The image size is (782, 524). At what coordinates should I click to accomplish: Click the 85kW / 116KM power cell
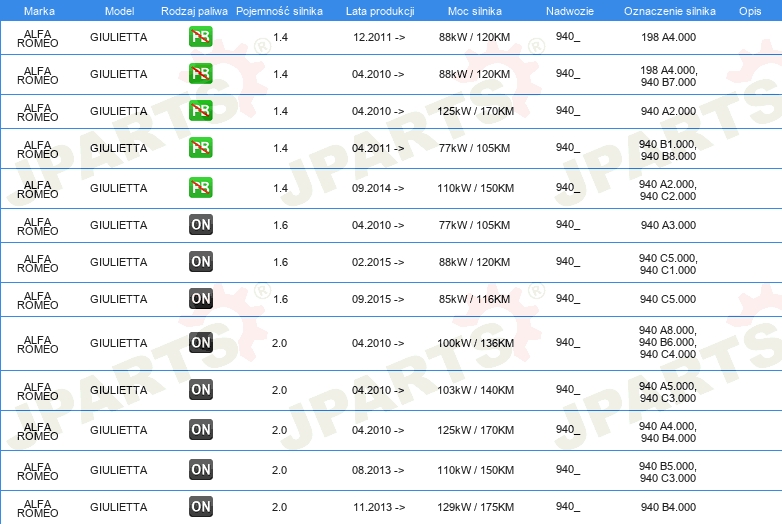[x=474, y=299]
